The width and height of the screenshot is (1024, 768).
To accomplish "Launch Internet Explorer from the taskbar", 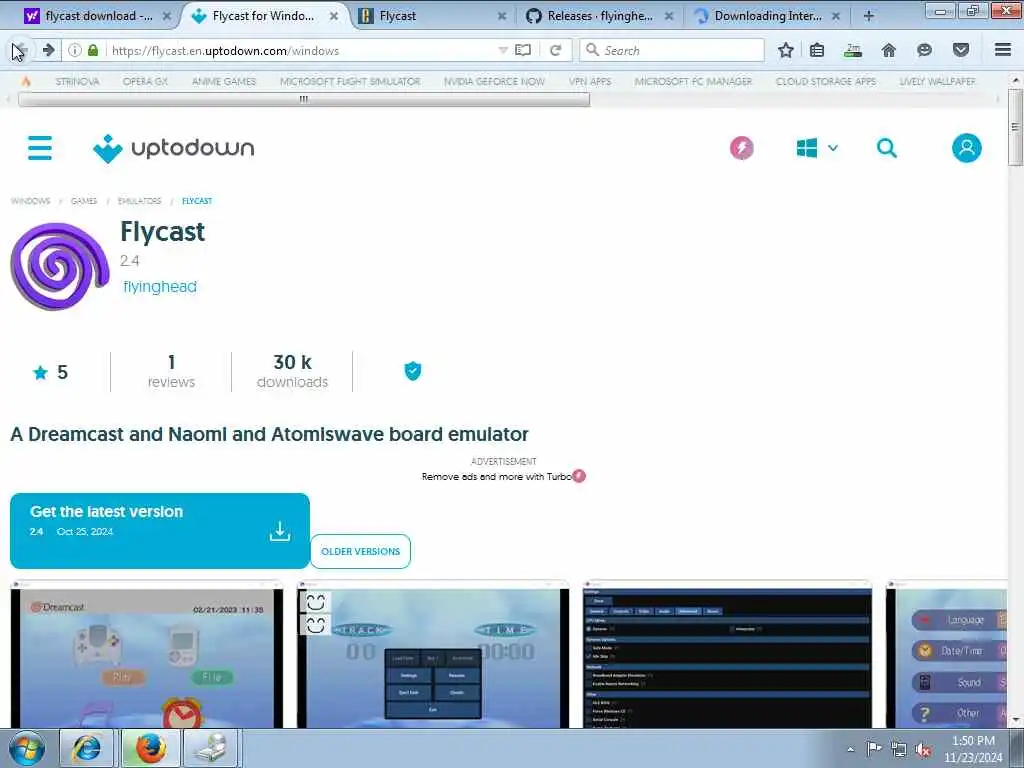I will (87, 748).
